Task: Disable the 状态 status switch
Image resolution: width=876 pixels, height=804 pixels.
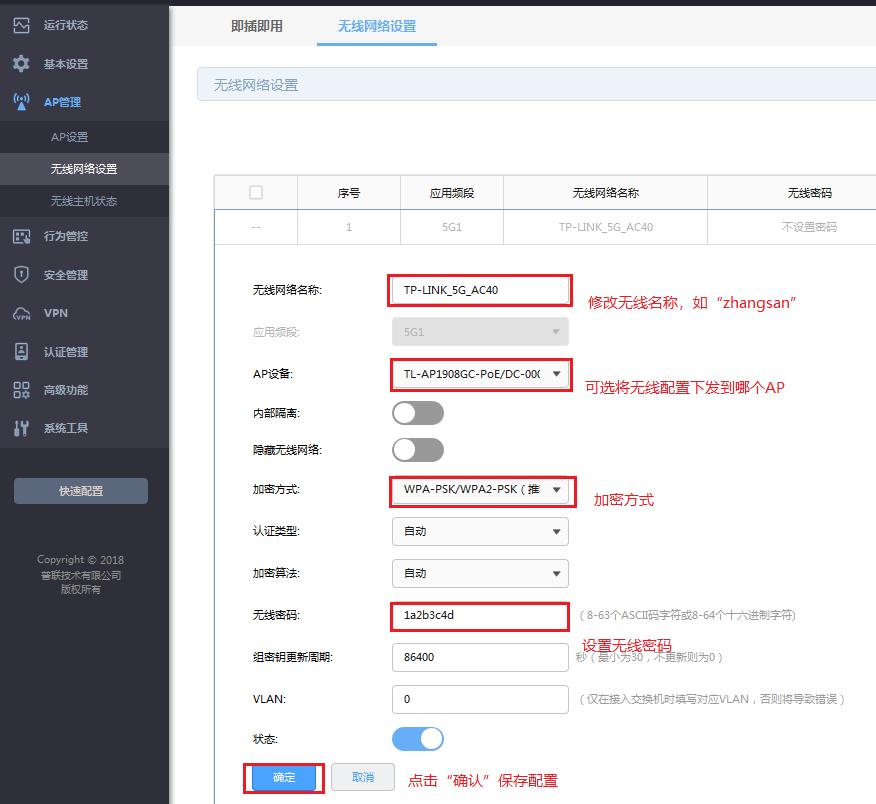Action: click(417, 738)
